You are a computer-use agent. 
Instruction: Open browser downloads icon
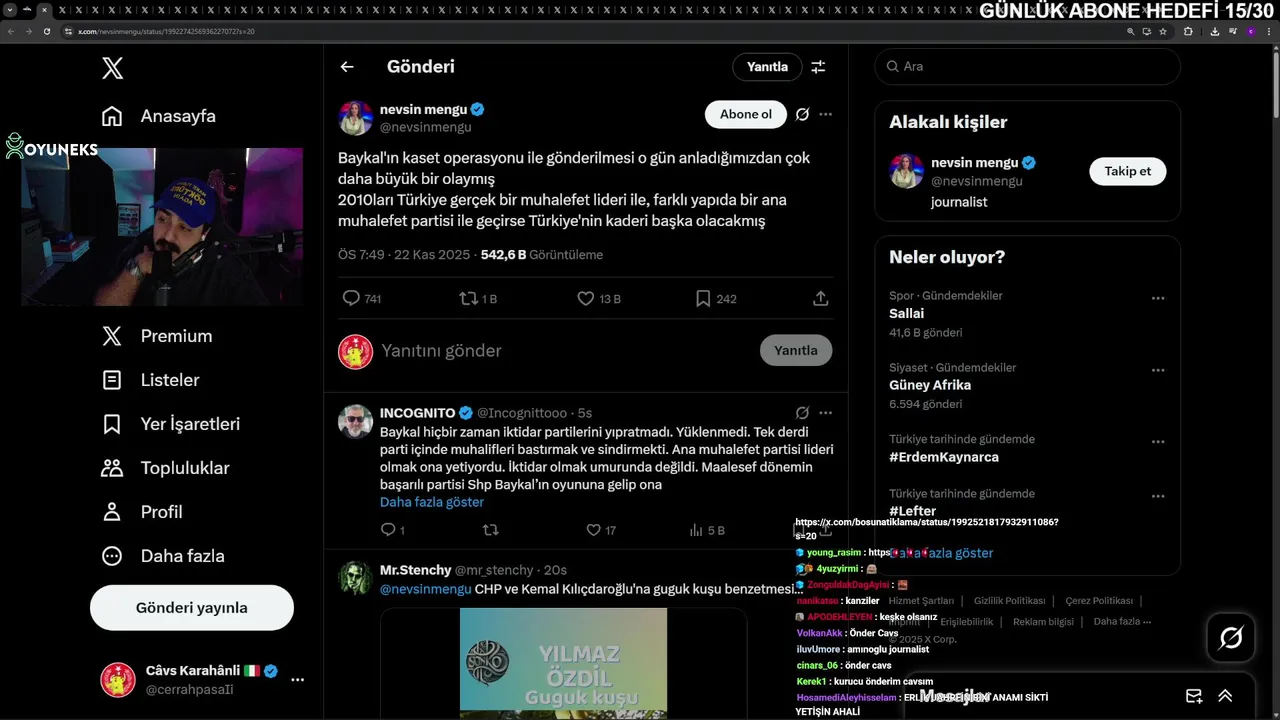1214,31
